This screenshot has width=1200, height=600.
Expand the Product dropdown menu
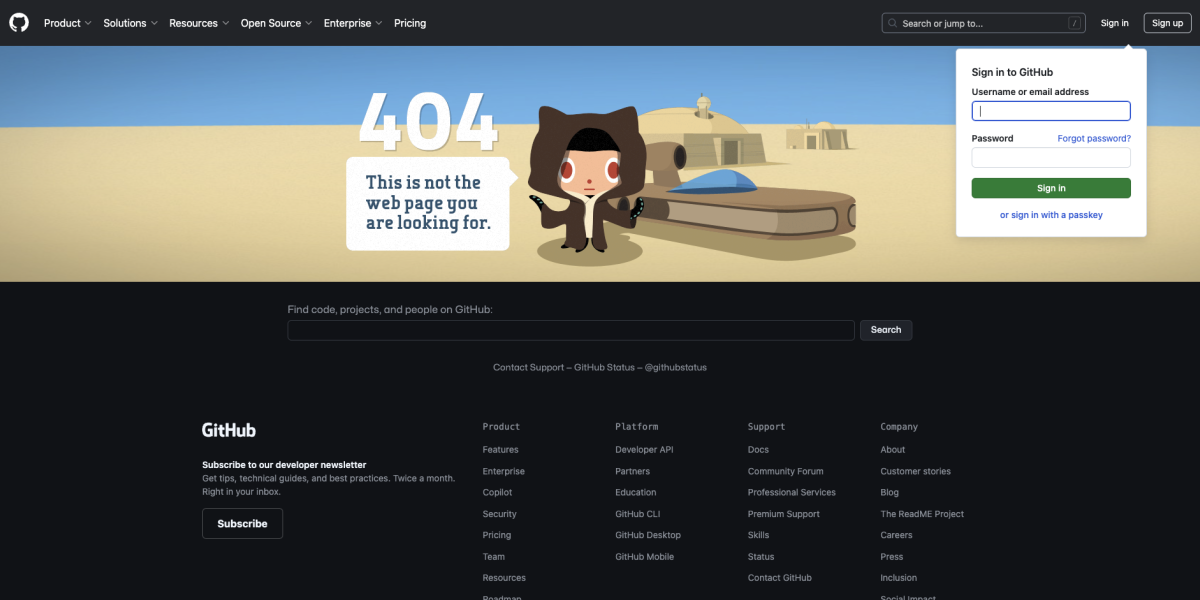67,23
